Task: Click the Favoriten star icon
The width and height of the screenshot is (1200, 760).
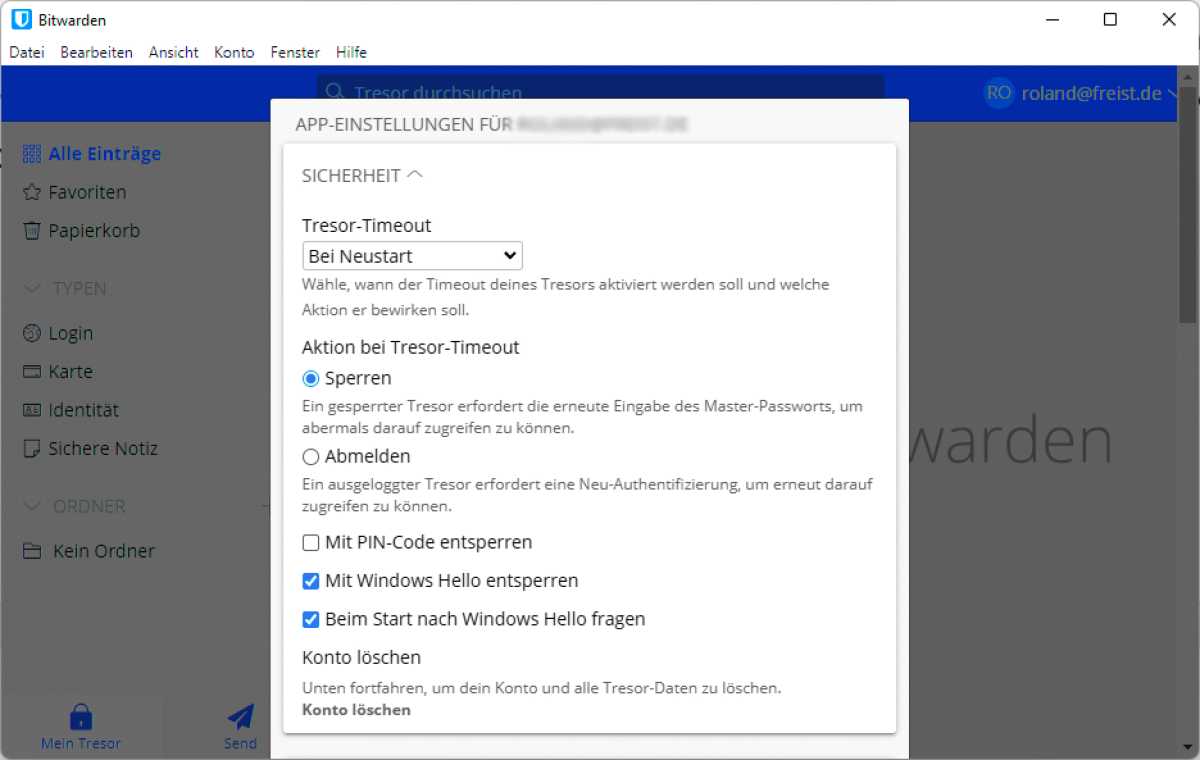Action: coord(32,192)
